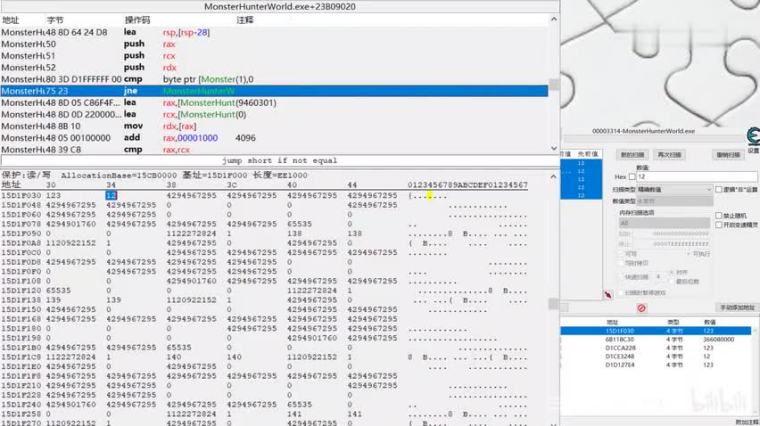Click the 366080000 value in address list

point(718,339)
